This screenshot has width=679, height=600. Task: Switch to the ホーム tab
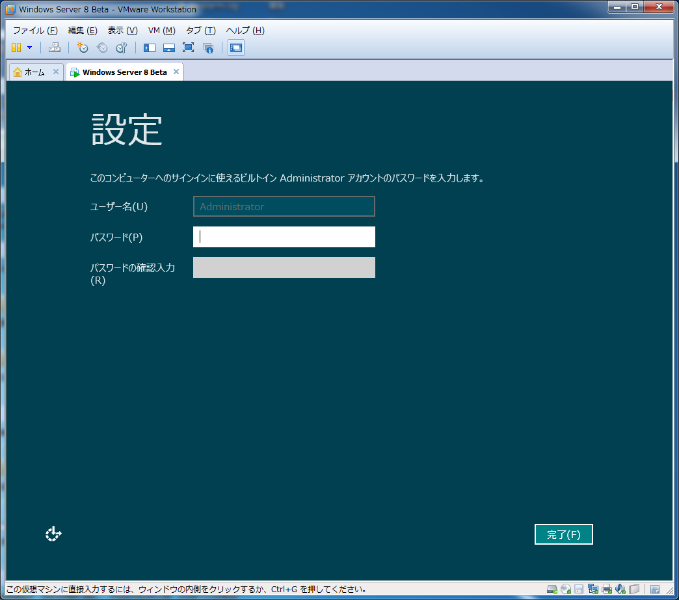34,72
